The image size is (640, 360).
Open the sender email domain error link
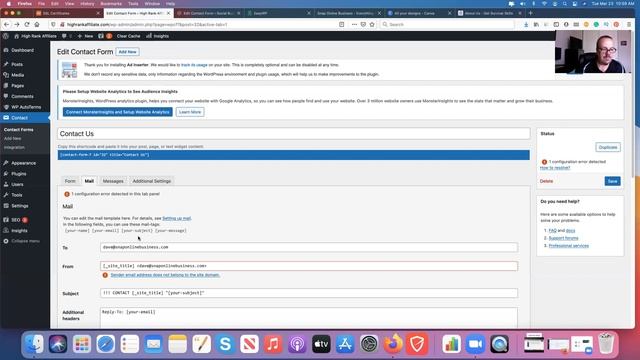click(165, 275)
